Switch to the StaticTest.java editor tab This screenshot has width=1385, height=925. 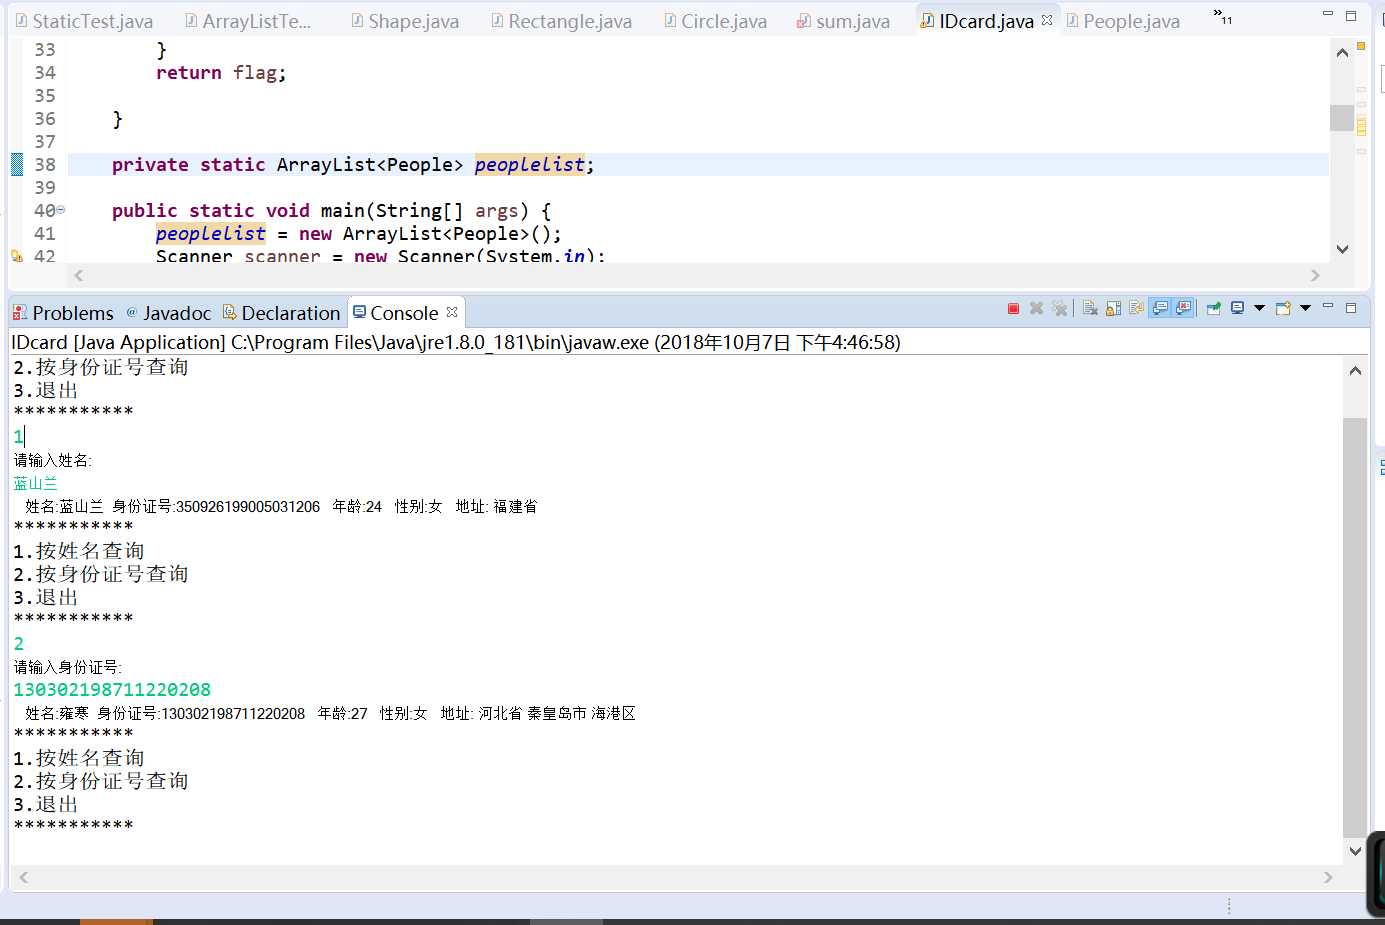85,21
